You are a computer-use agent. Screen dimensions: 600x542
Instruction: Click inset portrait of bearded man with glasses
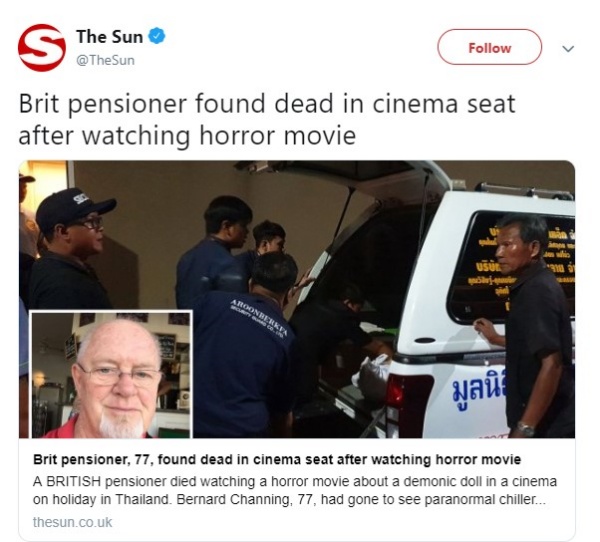tap(111, 374)
